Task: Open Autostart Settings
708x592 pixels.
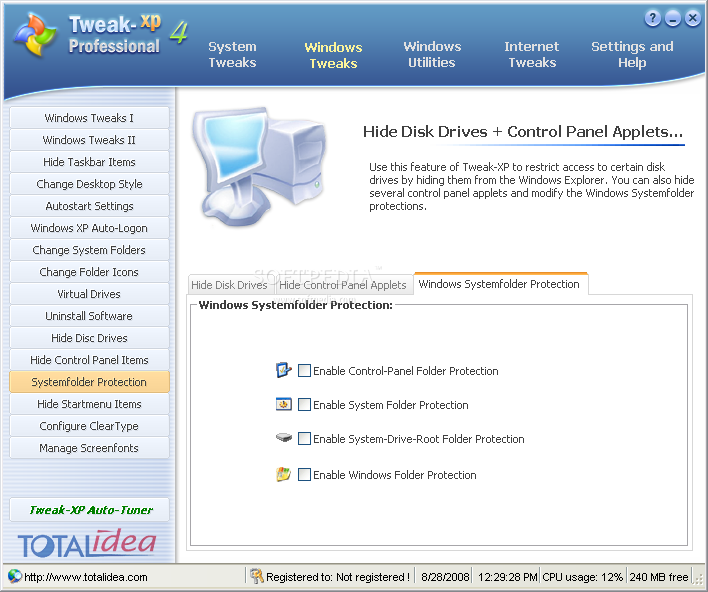Action: 89,206
